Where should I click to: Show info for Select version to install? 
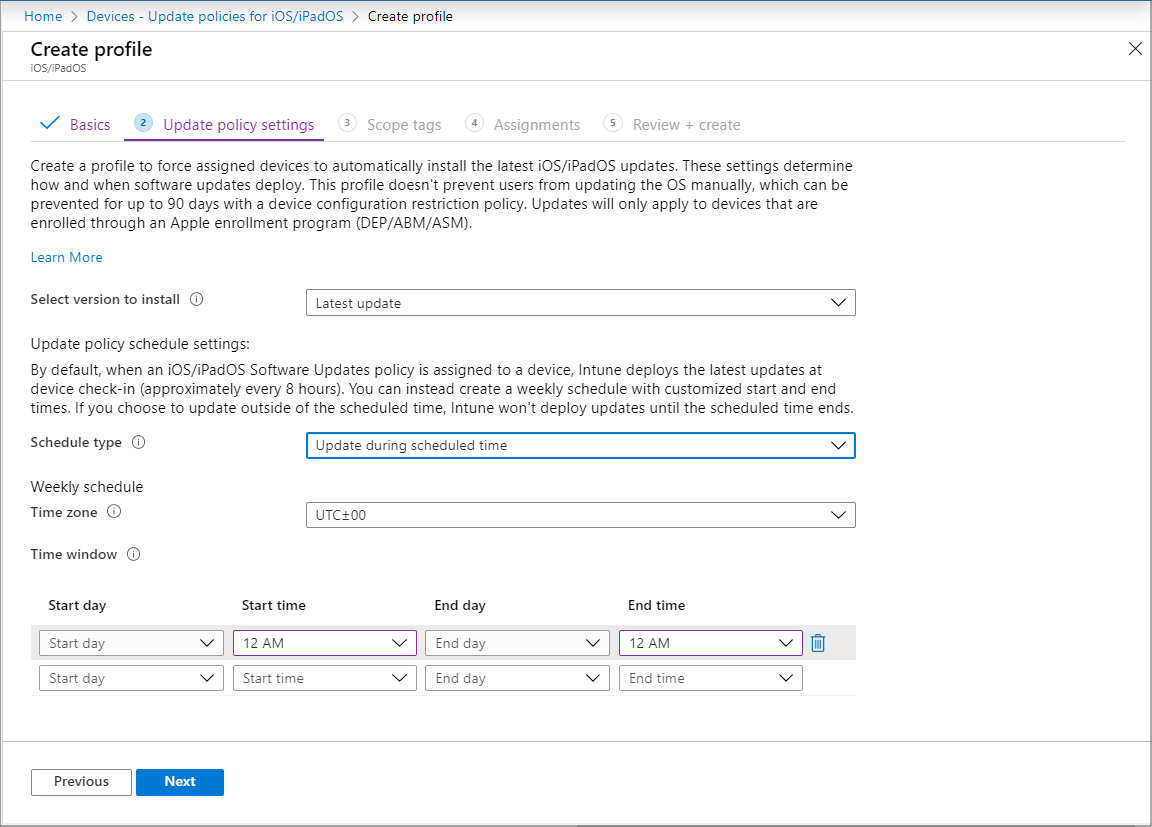click(x=196, y=299)
